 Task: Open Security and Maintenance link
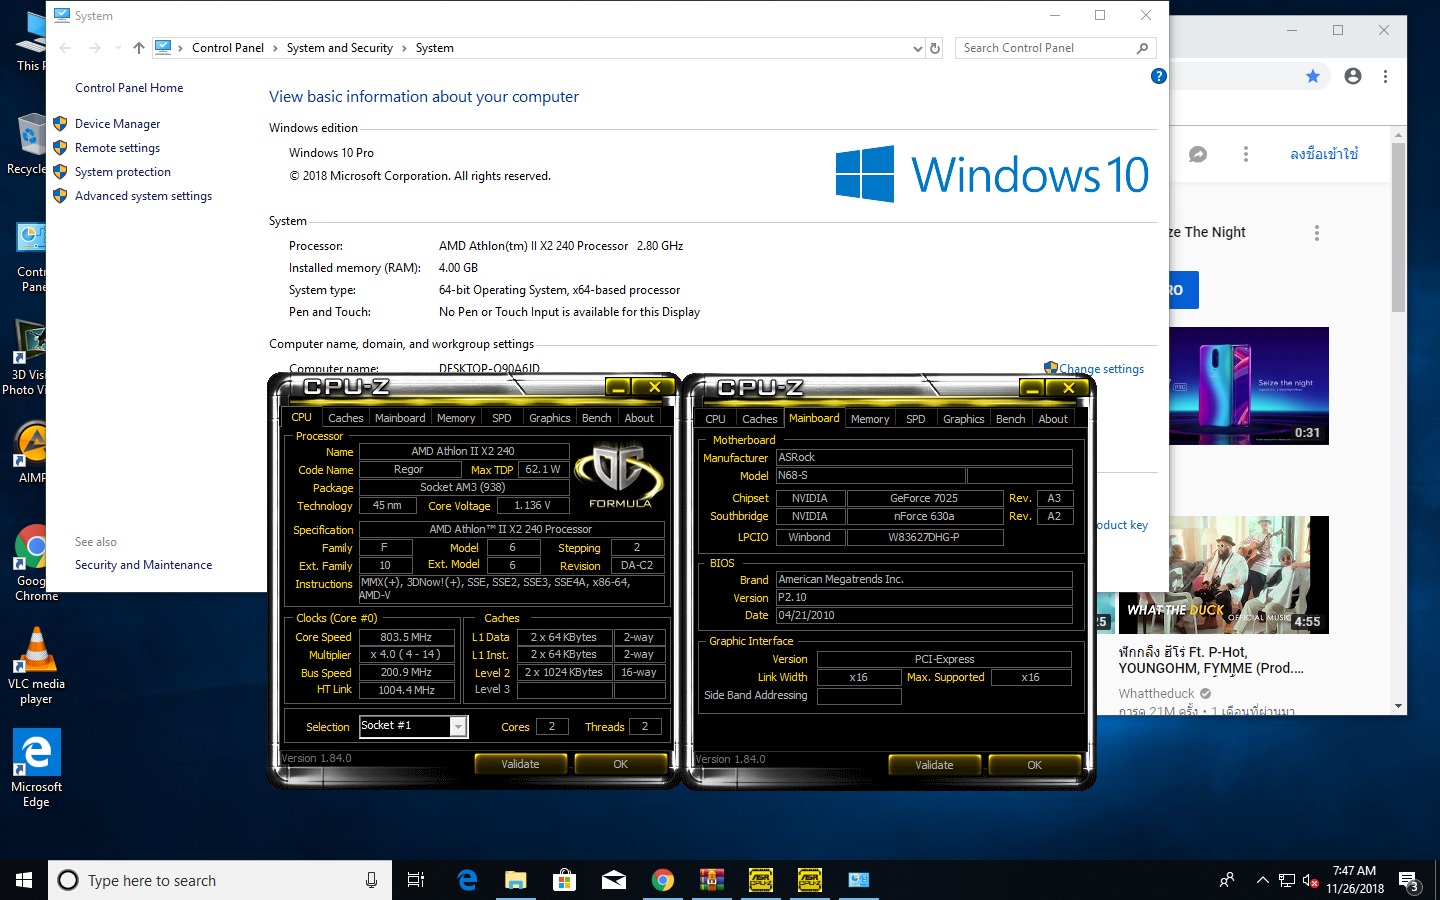pos(143,565)
